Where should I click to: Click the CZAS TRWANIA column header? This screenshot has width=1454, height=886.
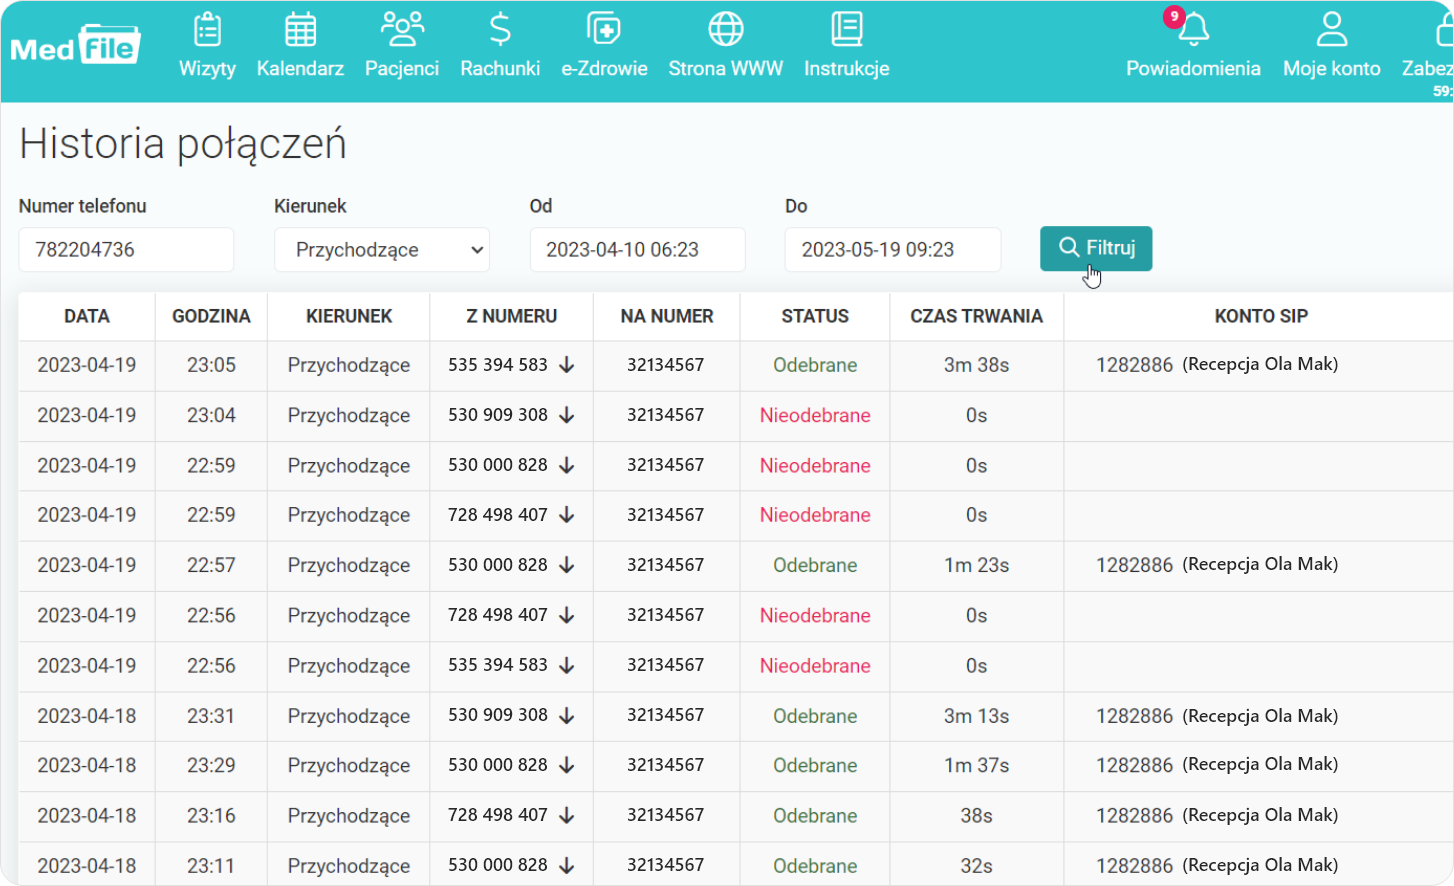[x=976, y=316]
